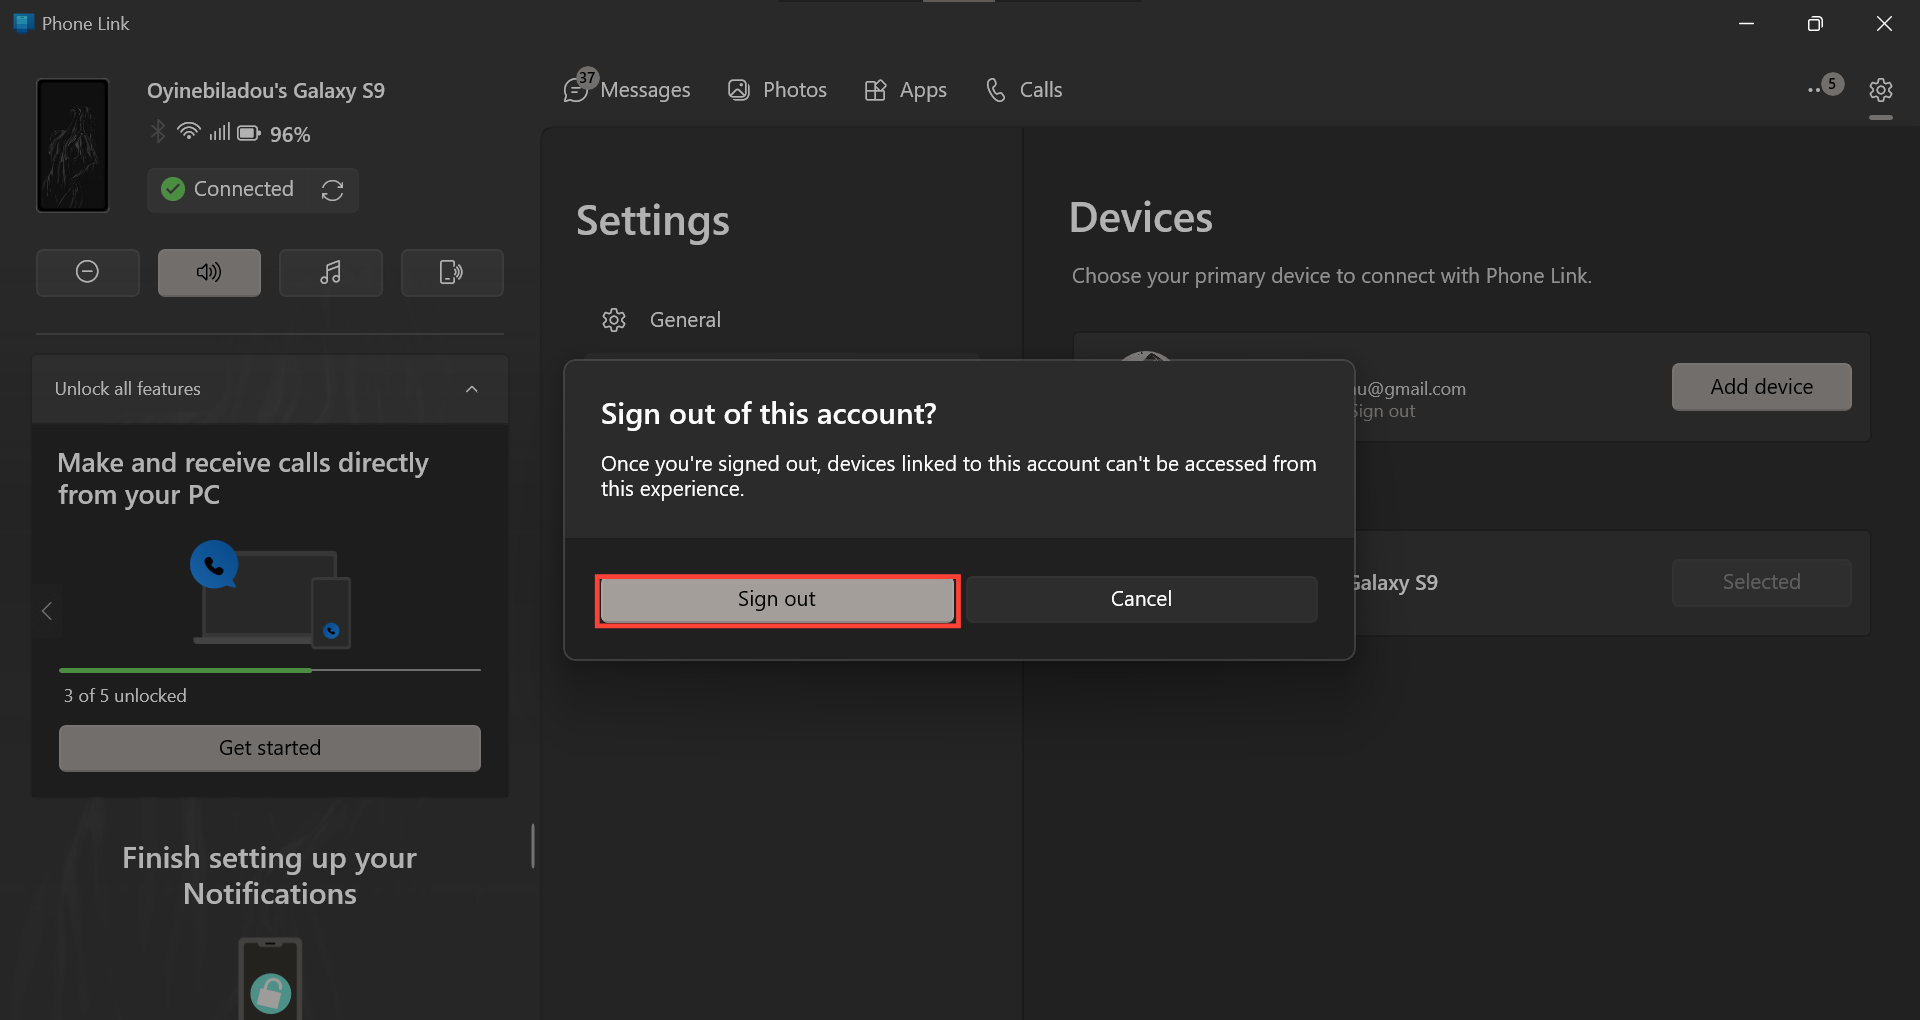Enable Do Not Disturb on the phone
1920x1020 pixels.
[x=87, y=272]
